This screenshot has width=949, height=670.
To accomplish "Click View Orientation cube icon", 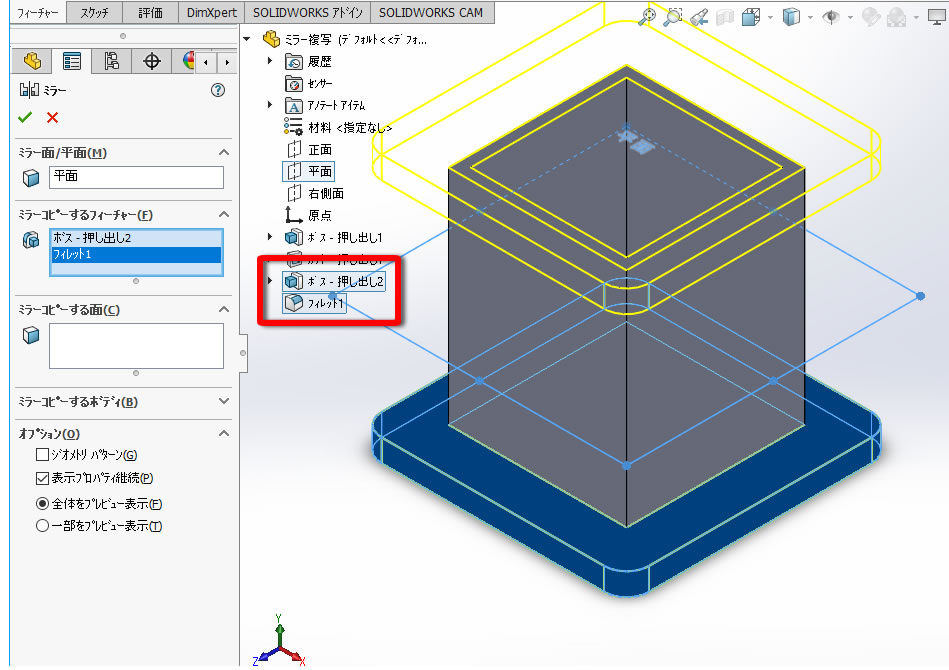I will 751,17.
